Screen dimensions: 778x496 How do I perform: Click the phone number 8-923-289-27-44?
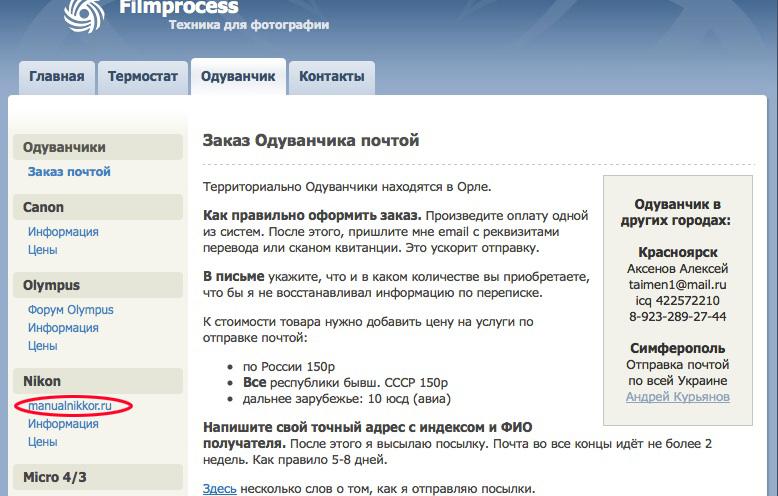pos(678,316)
